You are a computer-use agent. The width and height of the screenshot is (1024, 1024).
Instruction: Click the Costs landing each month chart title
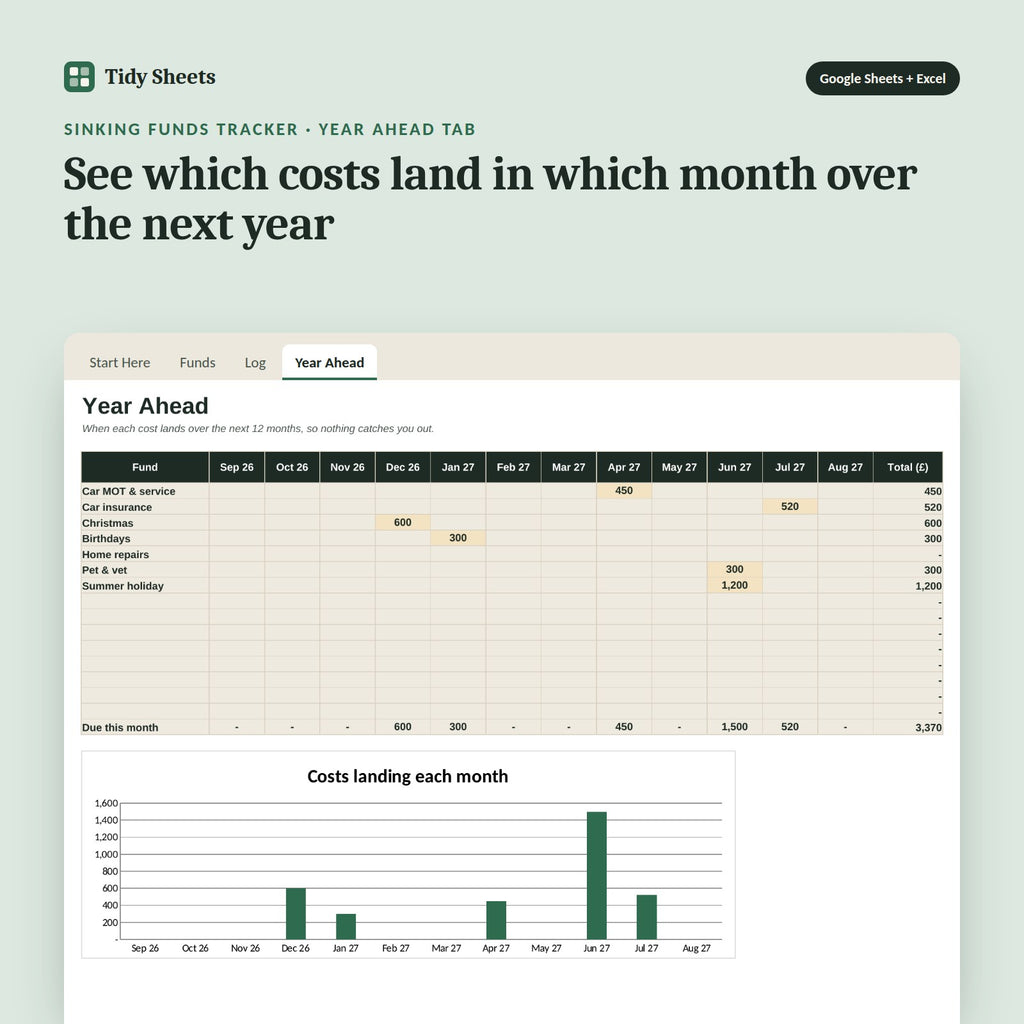pyautogui.click(x=408, y=776)
